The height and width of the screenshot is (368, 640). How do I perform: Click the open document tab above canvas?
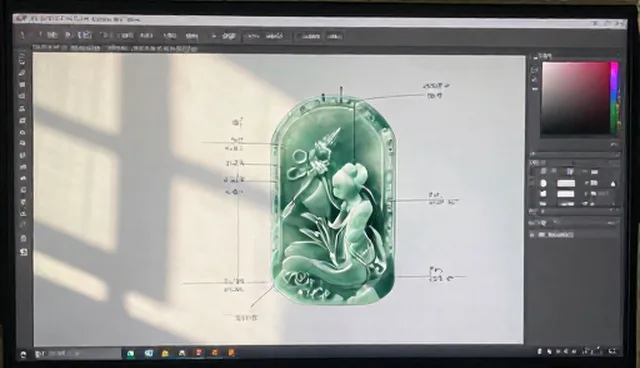coord(114,48)
